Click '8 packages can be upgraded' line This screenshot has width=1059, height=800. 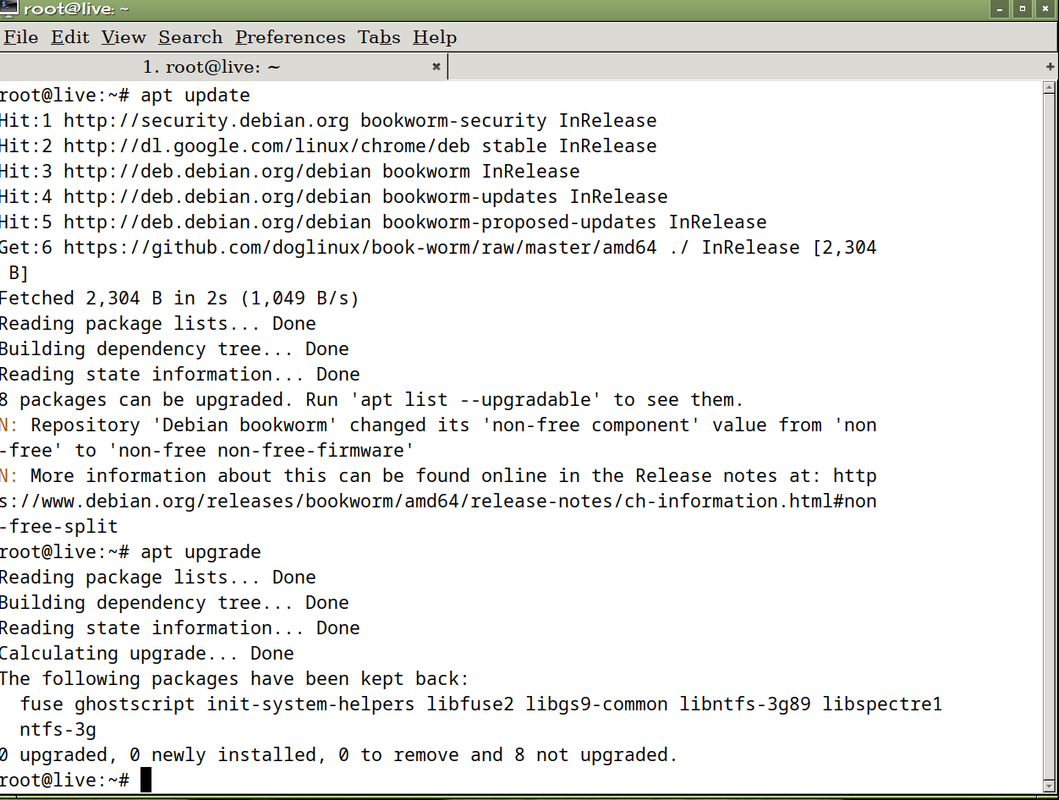tap(371, 400)
